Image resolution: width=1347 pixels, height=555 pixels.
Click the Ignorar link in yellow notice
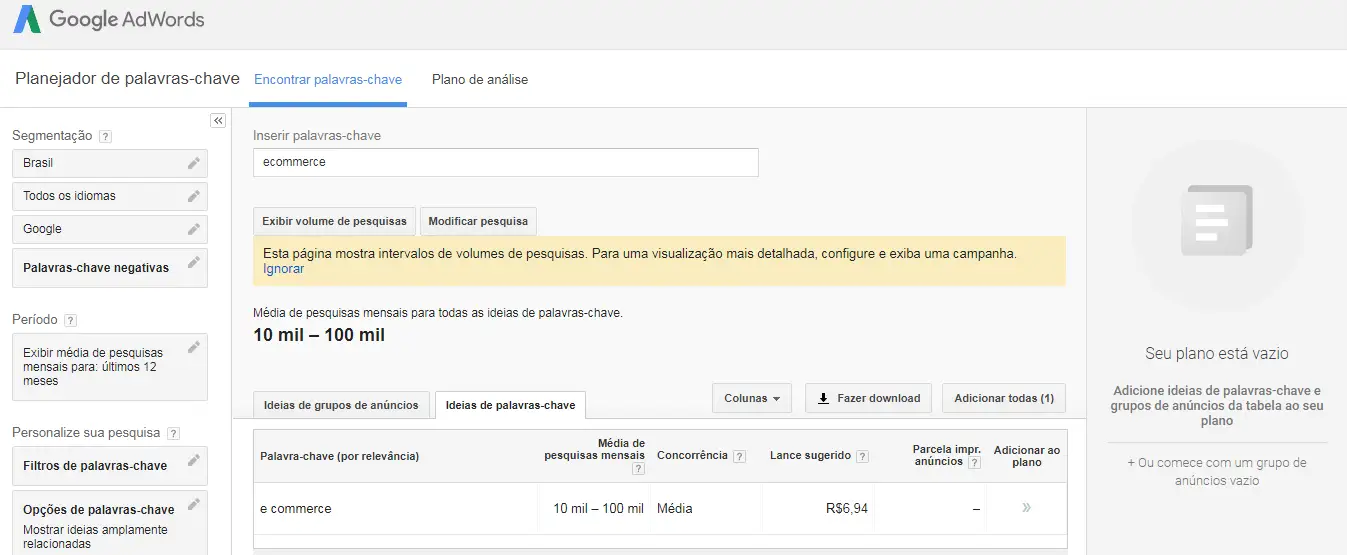click(x=284, y=269)
